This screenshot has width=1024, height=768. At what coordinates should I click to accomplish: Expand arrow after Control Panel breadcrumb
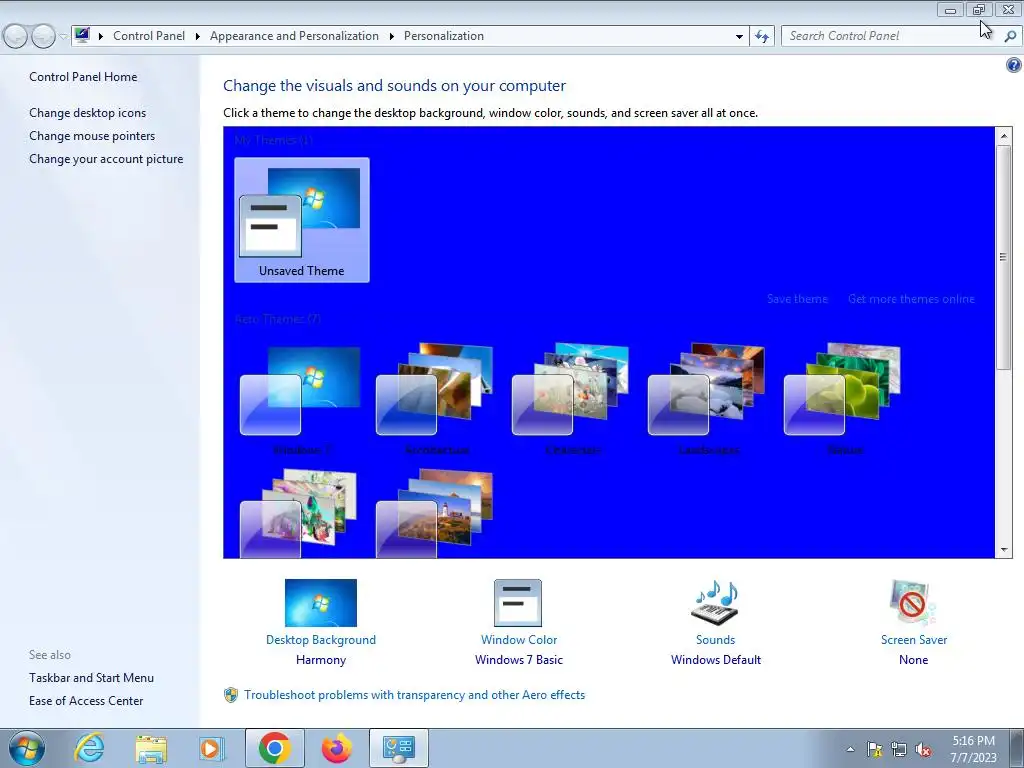click(197, 36)
